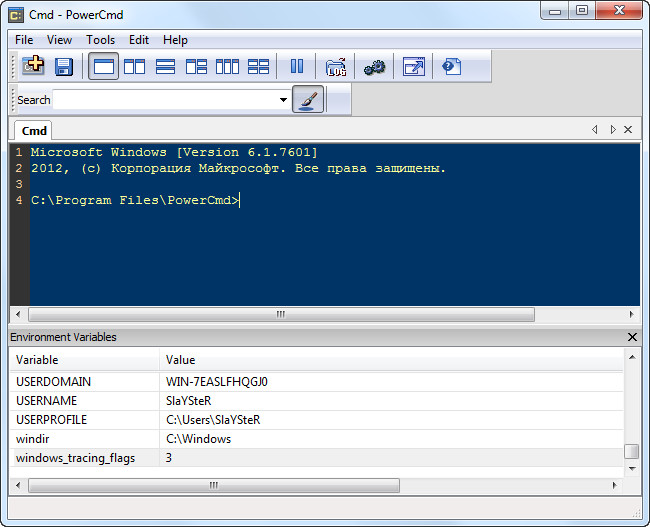Click the Search input field
This screenshot has width=650, height=527.
point(165,100)
